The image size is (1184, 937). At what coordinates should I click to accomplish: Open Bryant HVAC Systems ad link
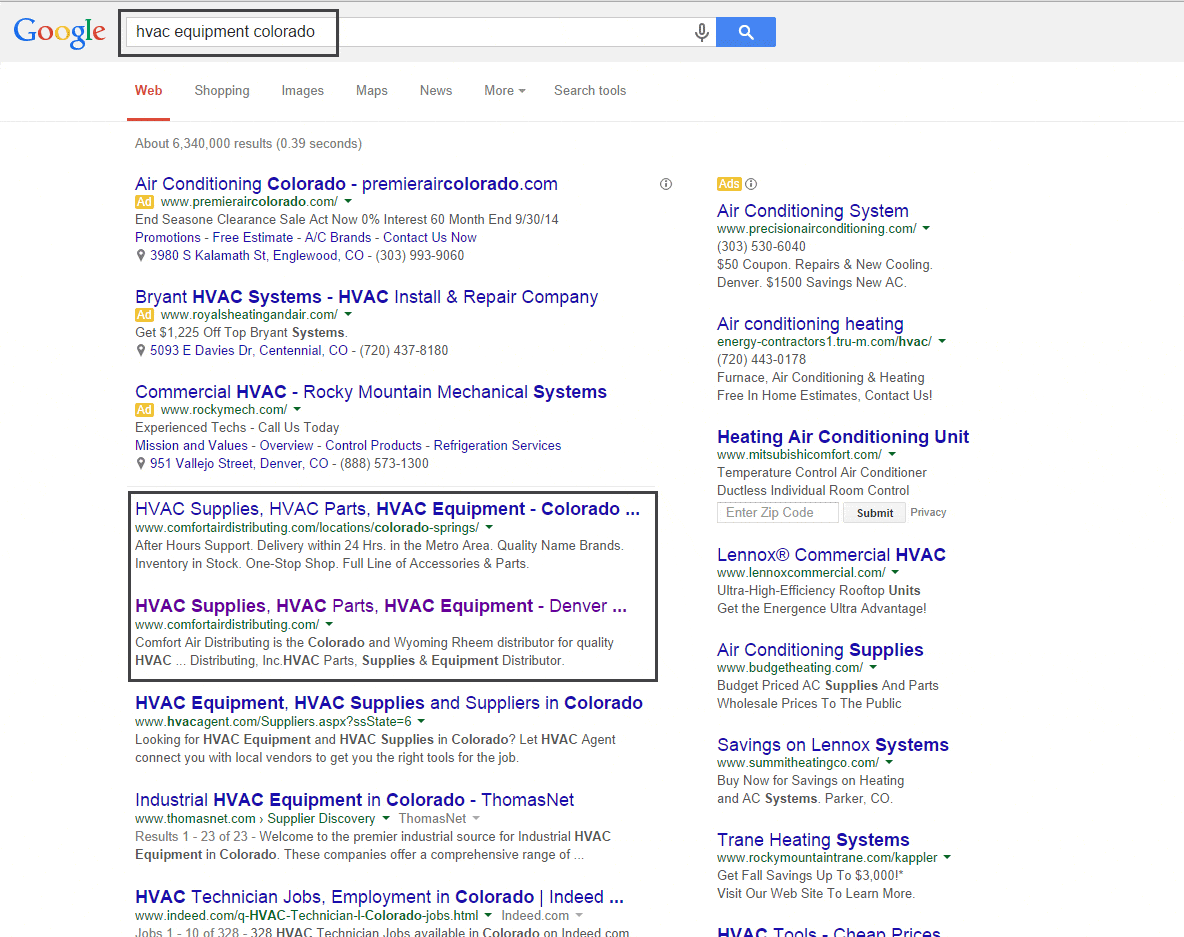pyautogui.click(x=366, y=297)
